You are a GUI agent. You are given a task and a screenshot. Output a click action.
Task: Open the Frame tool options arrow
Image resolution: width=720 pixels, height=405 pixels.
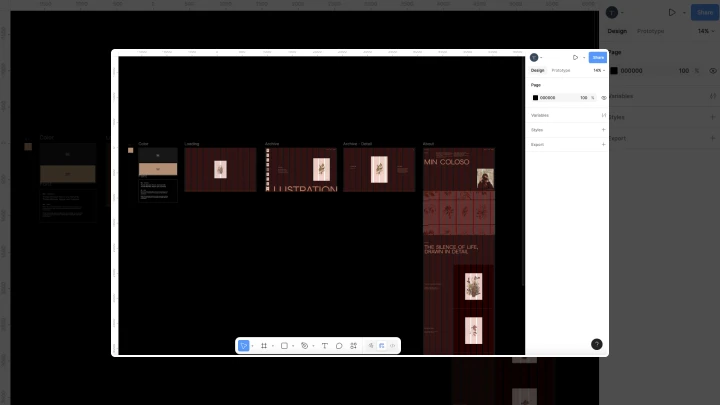coord(272,346)
